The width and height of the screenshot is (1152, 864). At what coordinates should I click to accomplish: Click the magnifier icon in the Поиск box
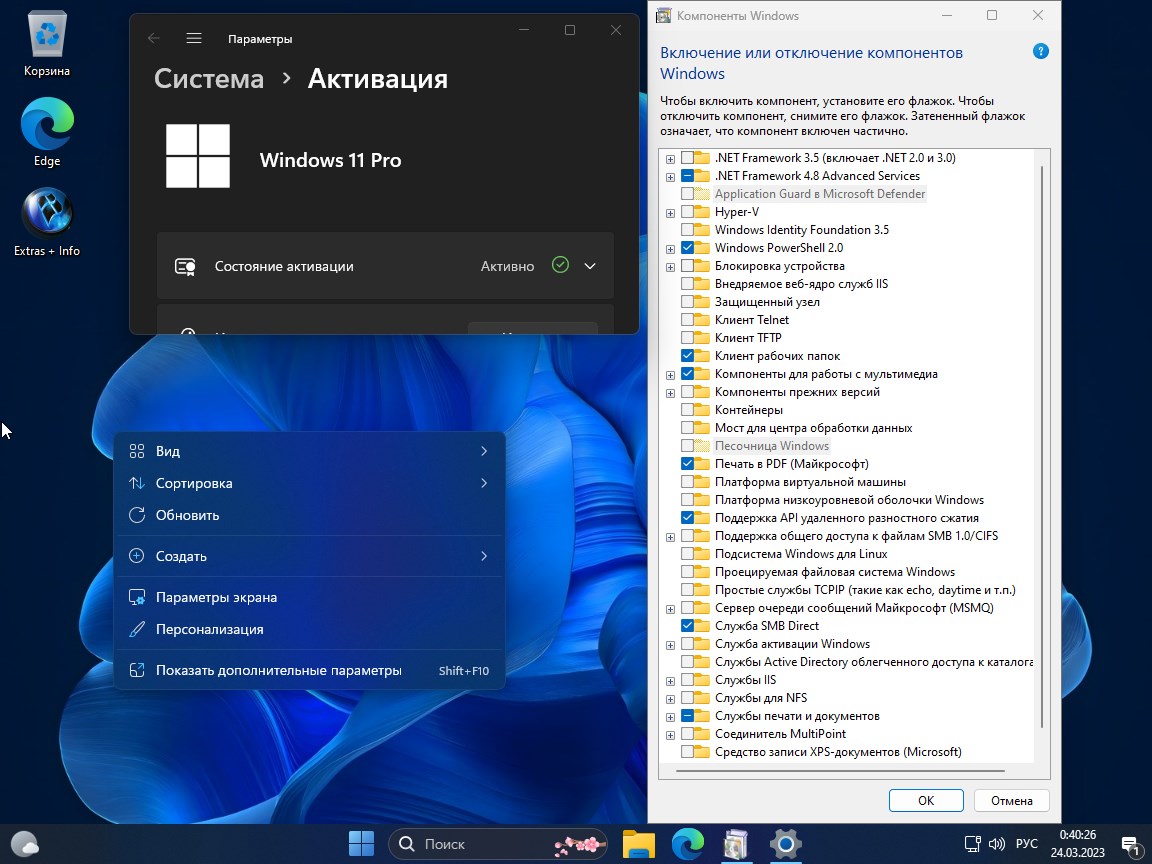pyautogui.click(x=406, y=844)
